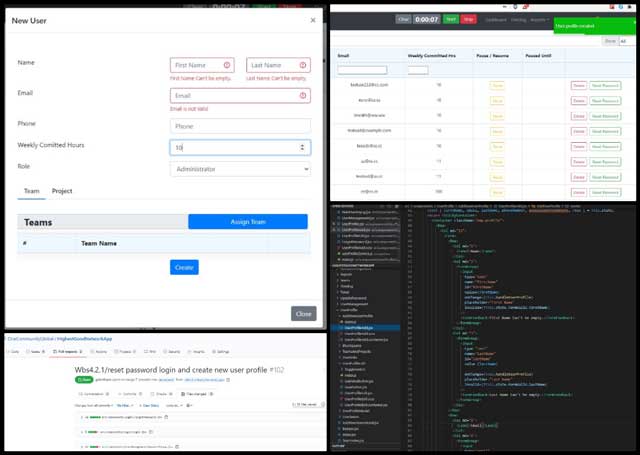Click the grey Close button in dialog
640x455 pixels.
point(304,313)
